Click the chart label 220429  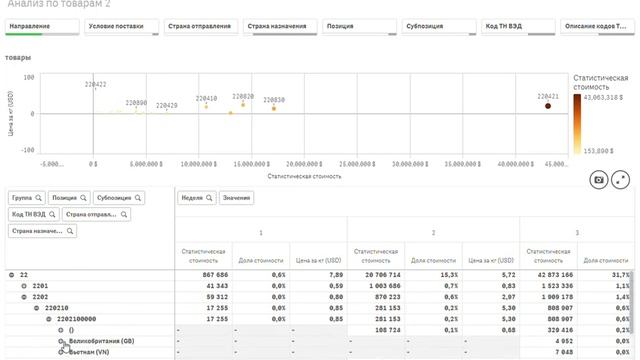tap(167, 105)
